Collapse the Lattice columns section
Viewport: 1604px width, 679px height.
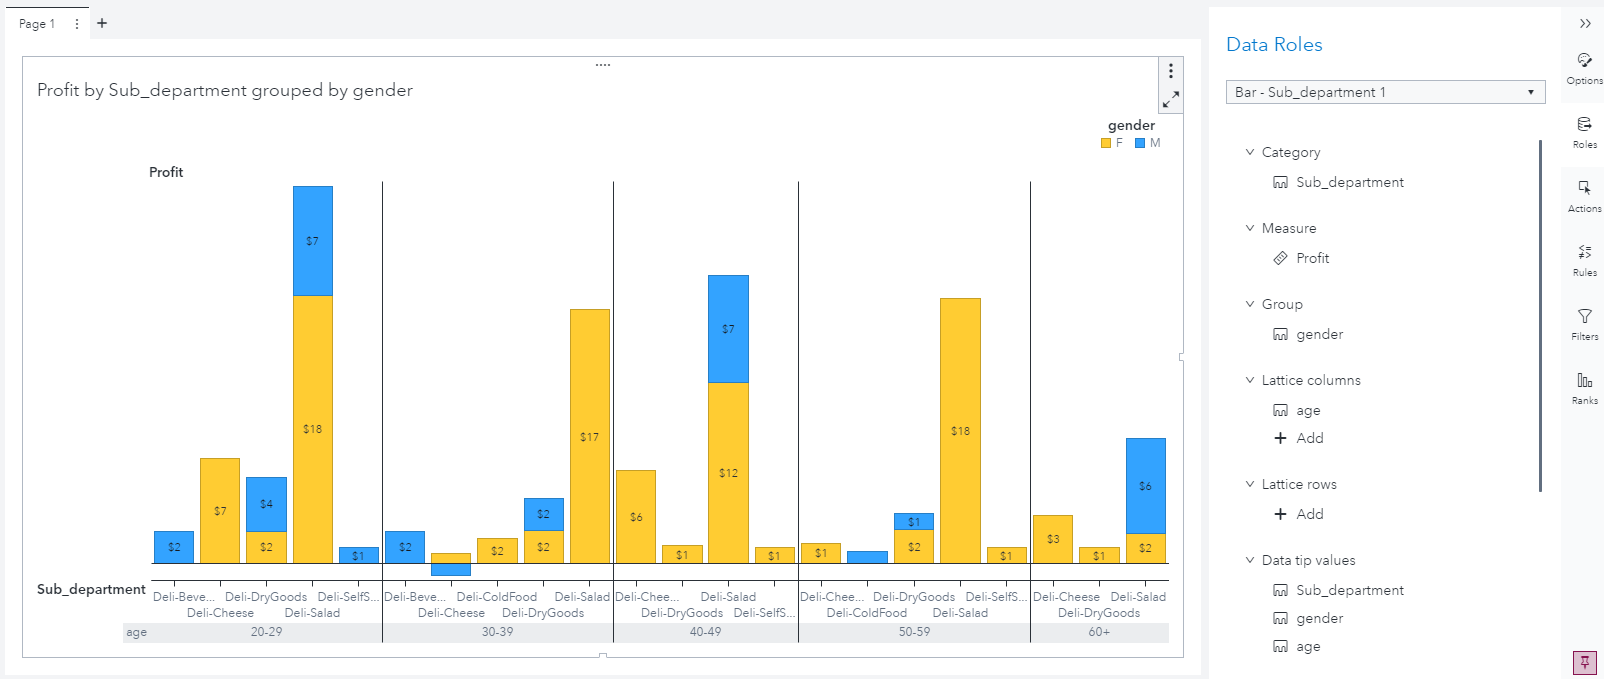1249,380
